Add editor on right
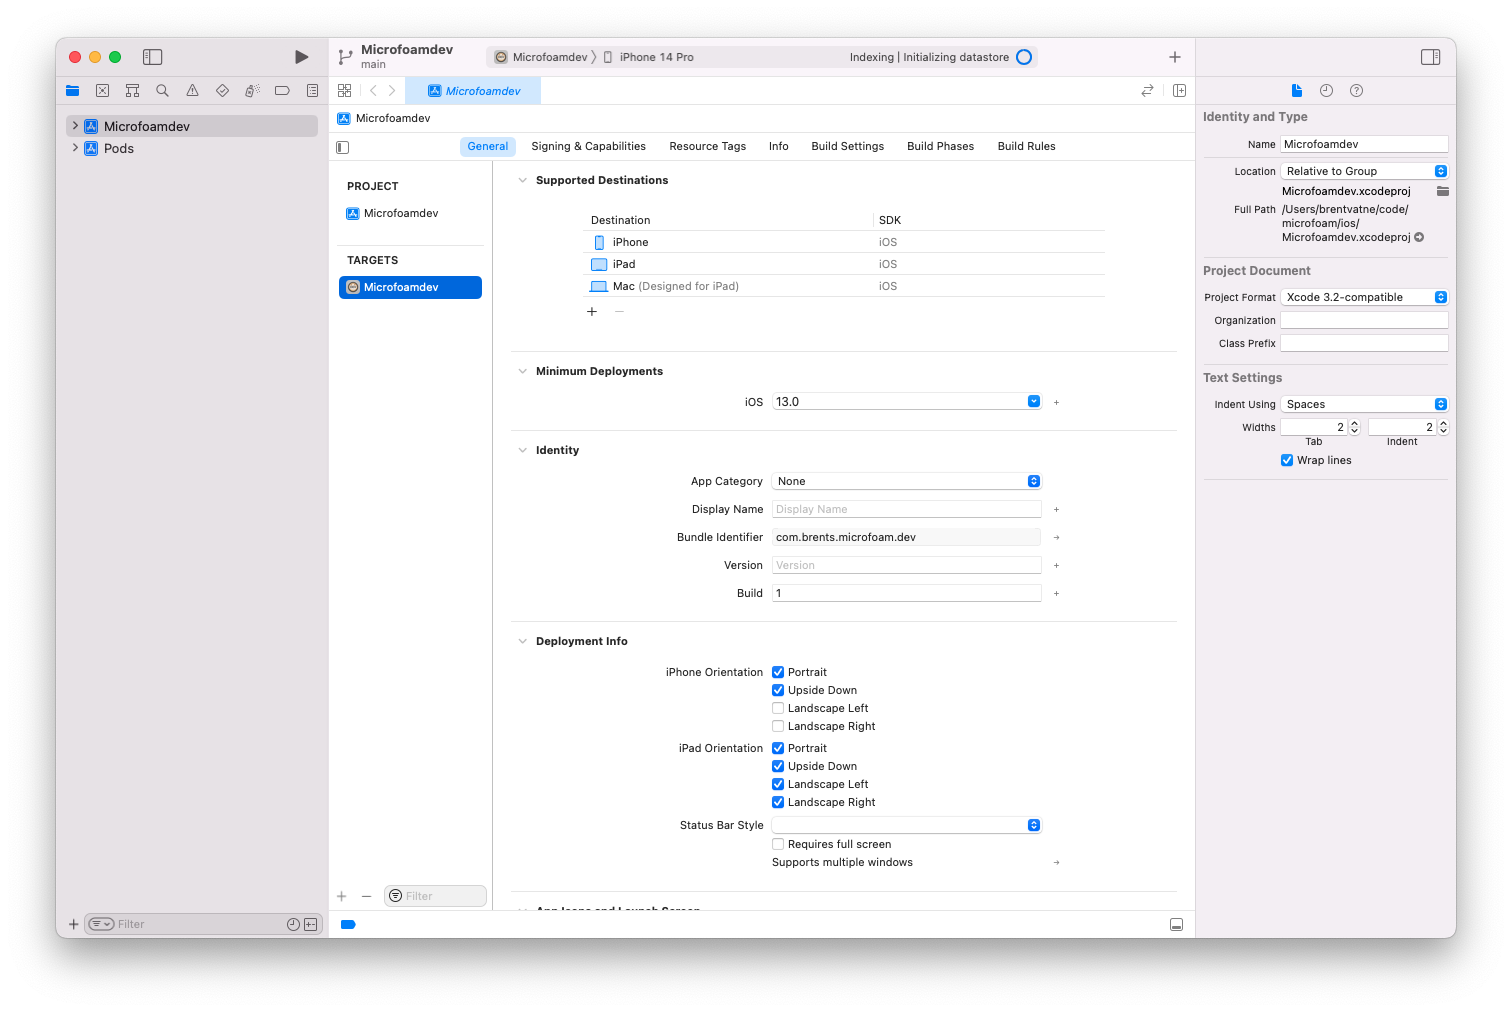The width and height of the screenshot is (1512, 1012). tap(1179, 91)
